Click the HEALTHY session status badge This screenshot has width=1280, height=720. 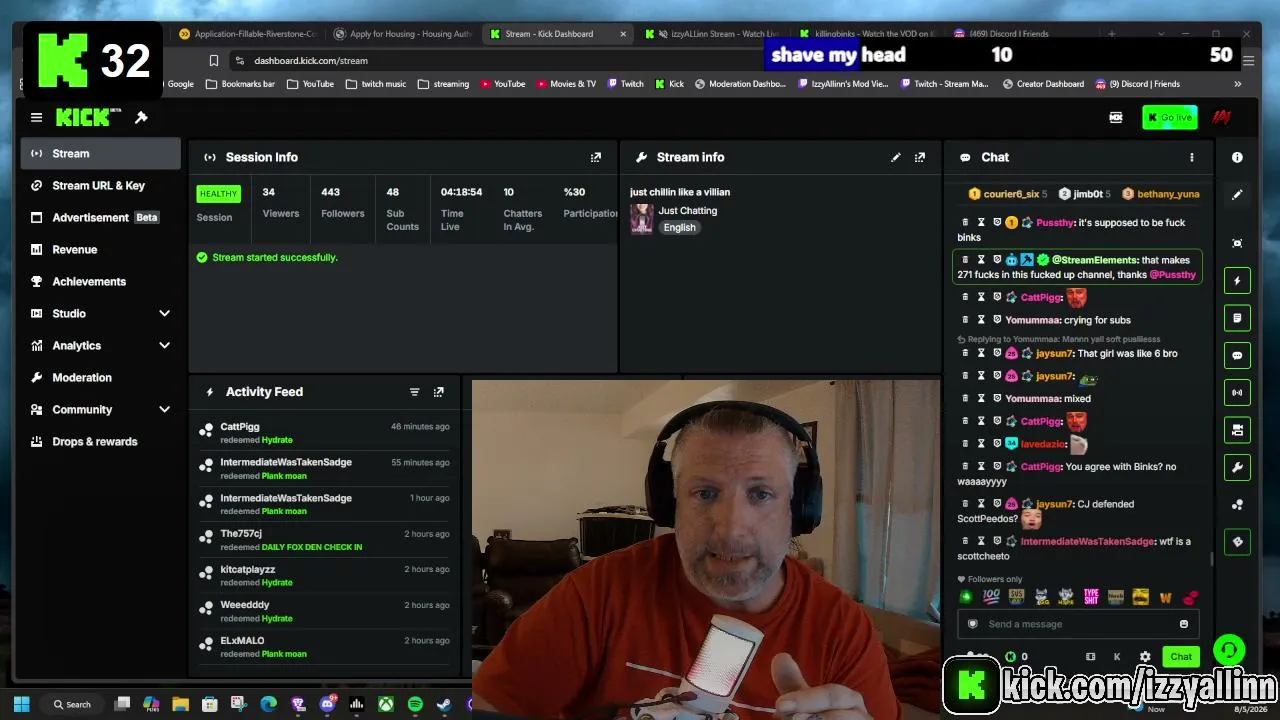(x=218, y=194)
